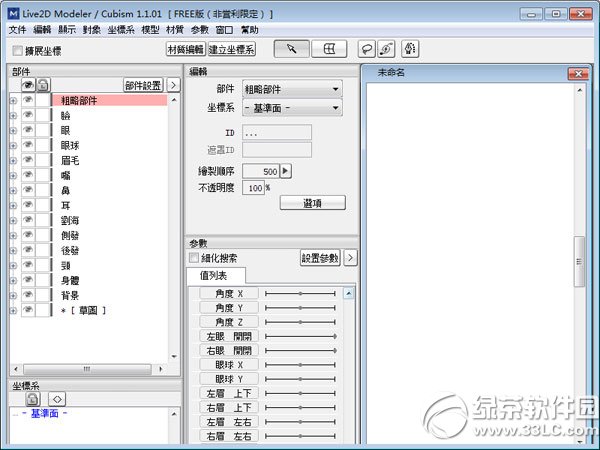The height and width of the screenshot is (450, 600).
Task: Click the 角度 X parameter button
Action: pyautogui.click(x=229, y=293)
